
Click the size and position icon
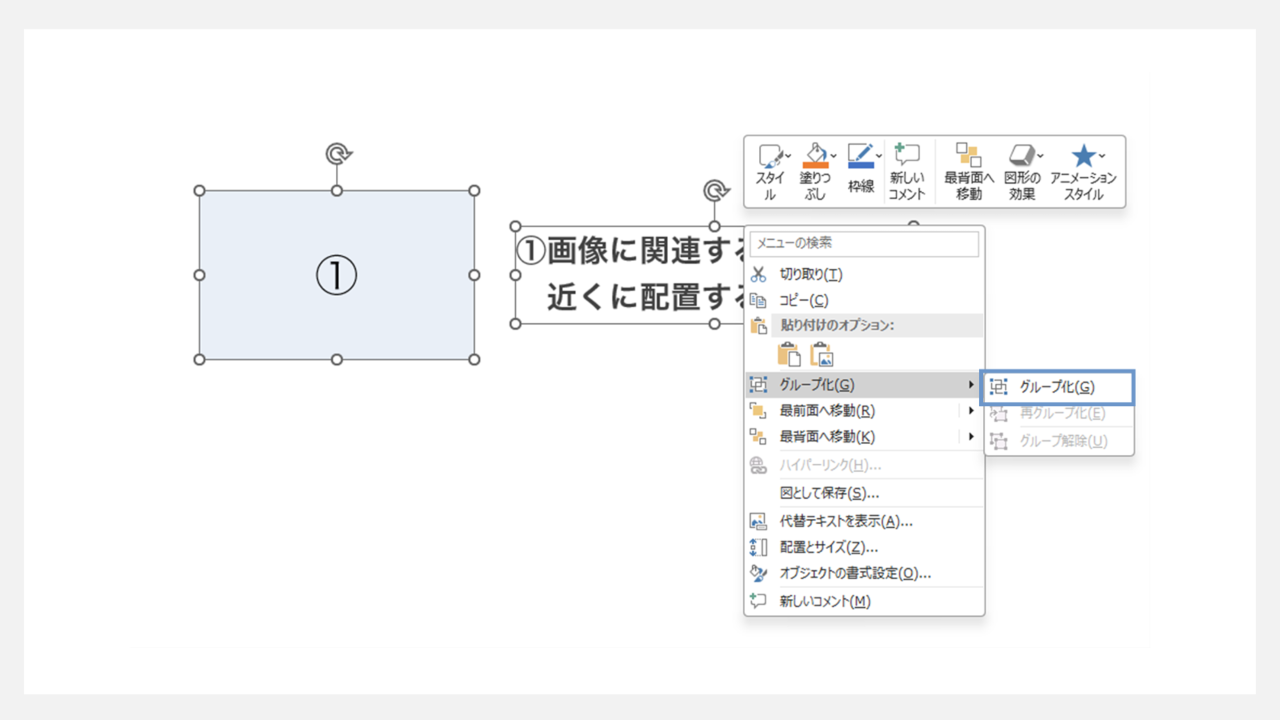758,547
